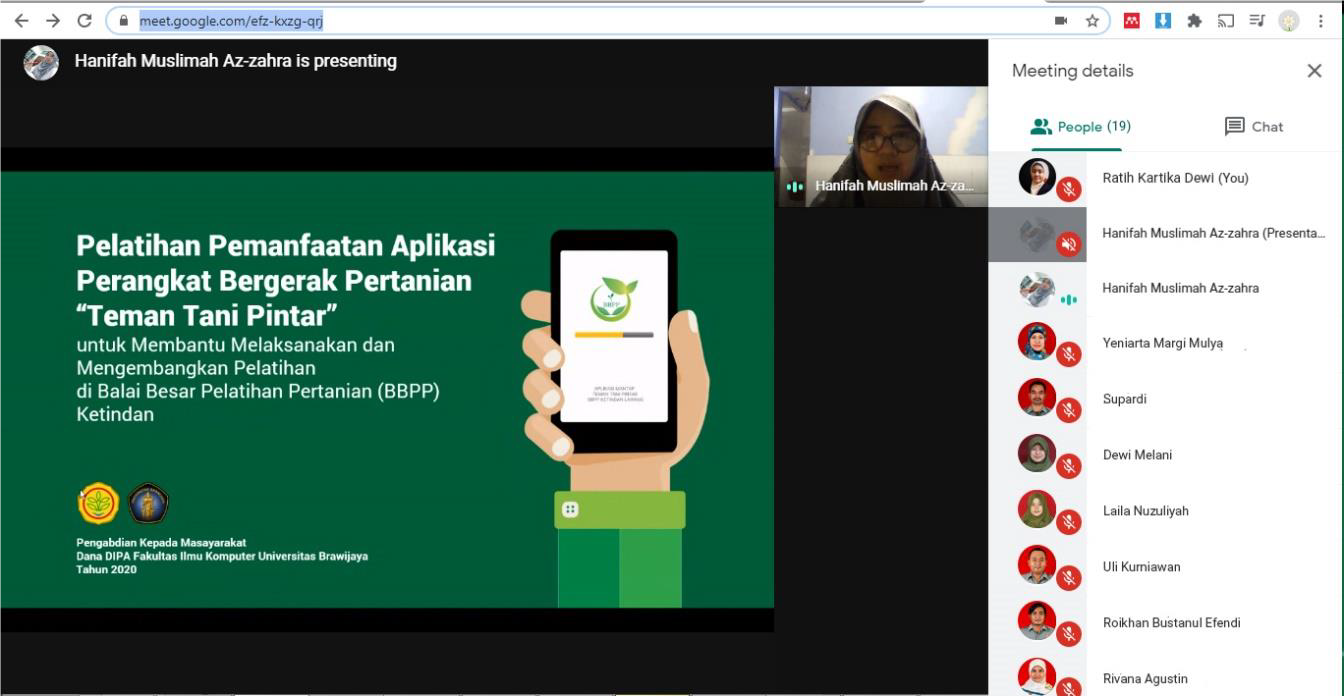
Task: Click the presentation muted audio icon
Action: (x=1069, y=244)
